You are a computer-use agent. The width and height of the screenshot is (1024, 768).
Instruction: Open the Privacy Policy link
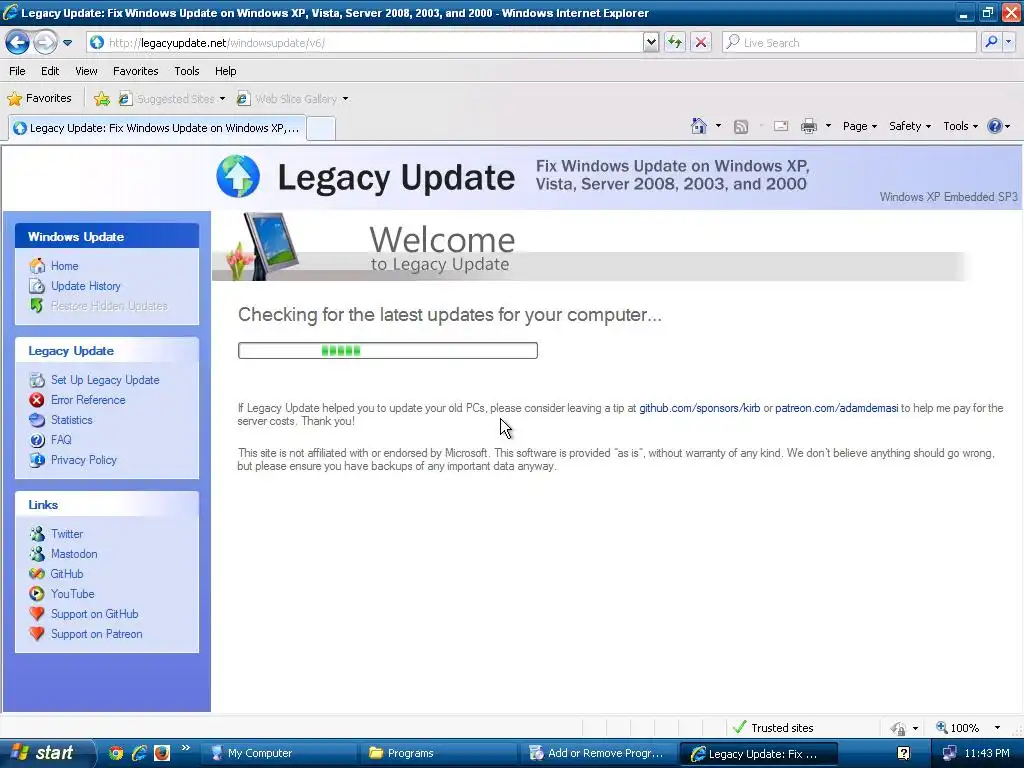84,460
